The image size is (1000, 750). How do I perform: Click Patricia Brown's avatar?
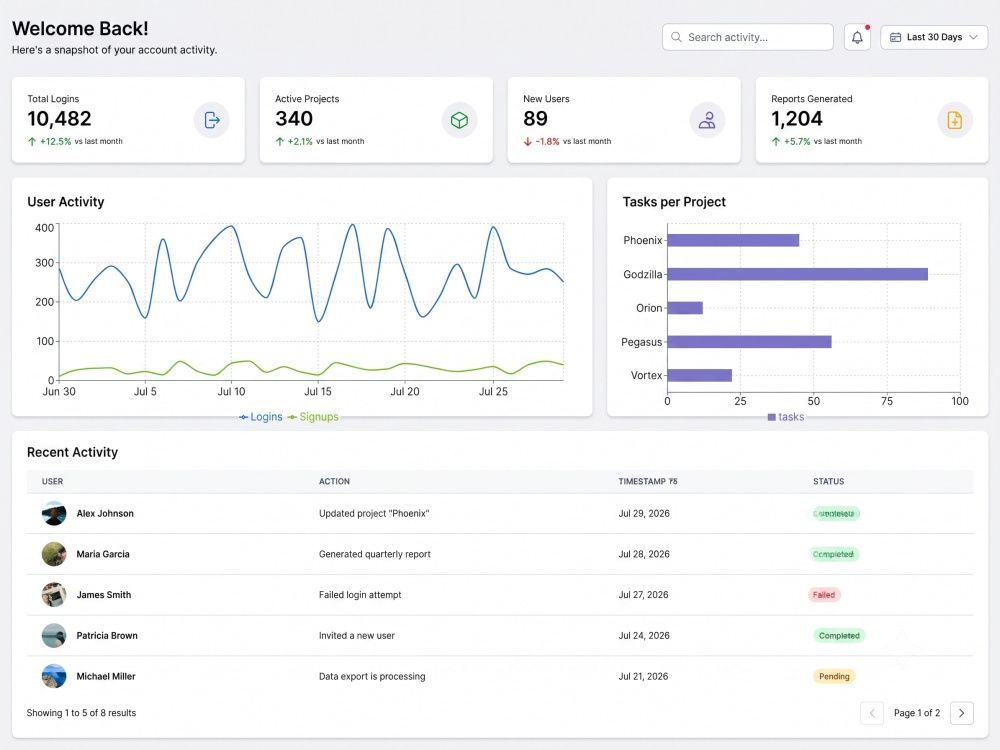click(x=54, y=636)
